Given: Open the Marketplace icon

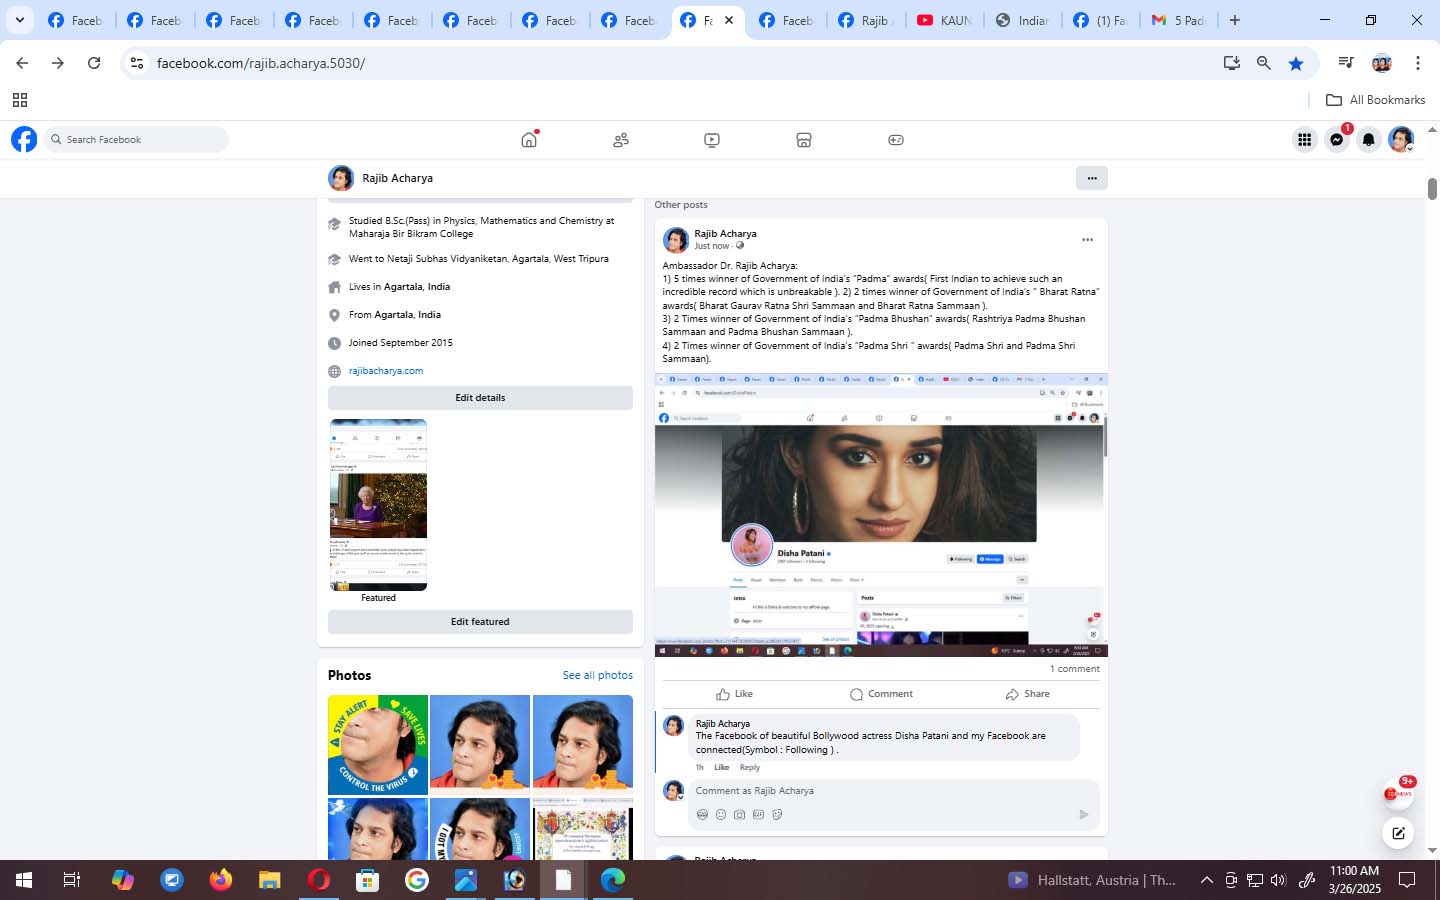Looking at the screenshot, I should [x=804, y=140].
